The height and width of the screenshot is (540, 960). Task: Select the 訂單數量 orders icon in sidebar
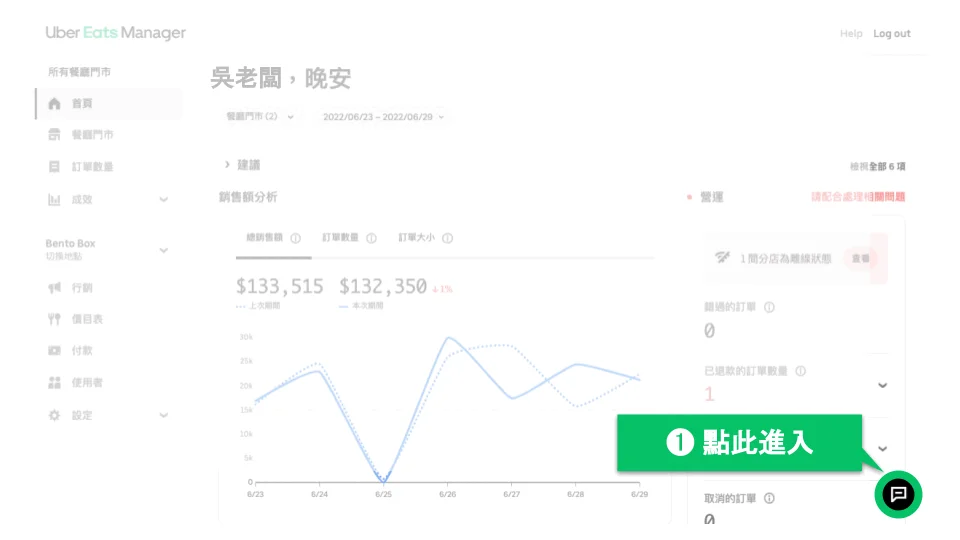tap(55, 167)
